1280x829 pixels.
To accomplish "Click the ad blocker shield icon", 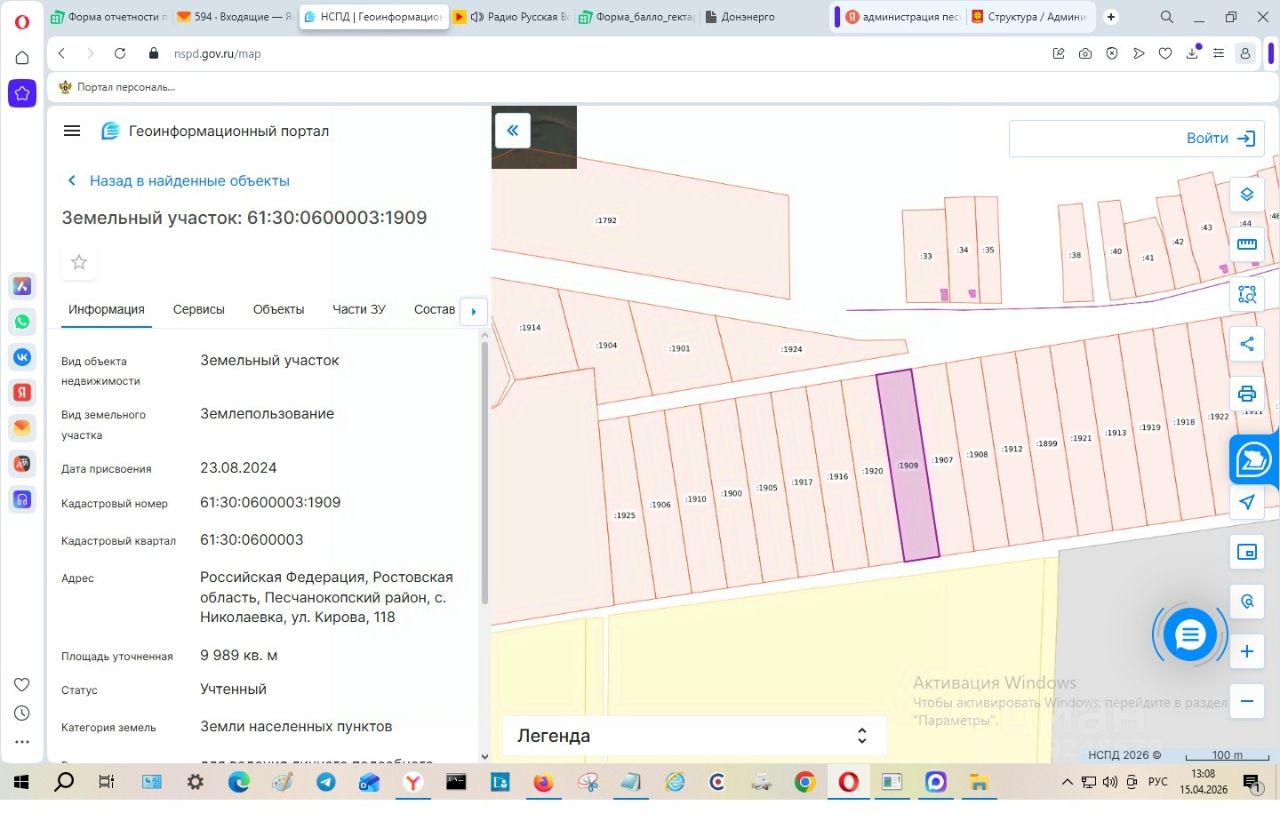I will 1112,54.
